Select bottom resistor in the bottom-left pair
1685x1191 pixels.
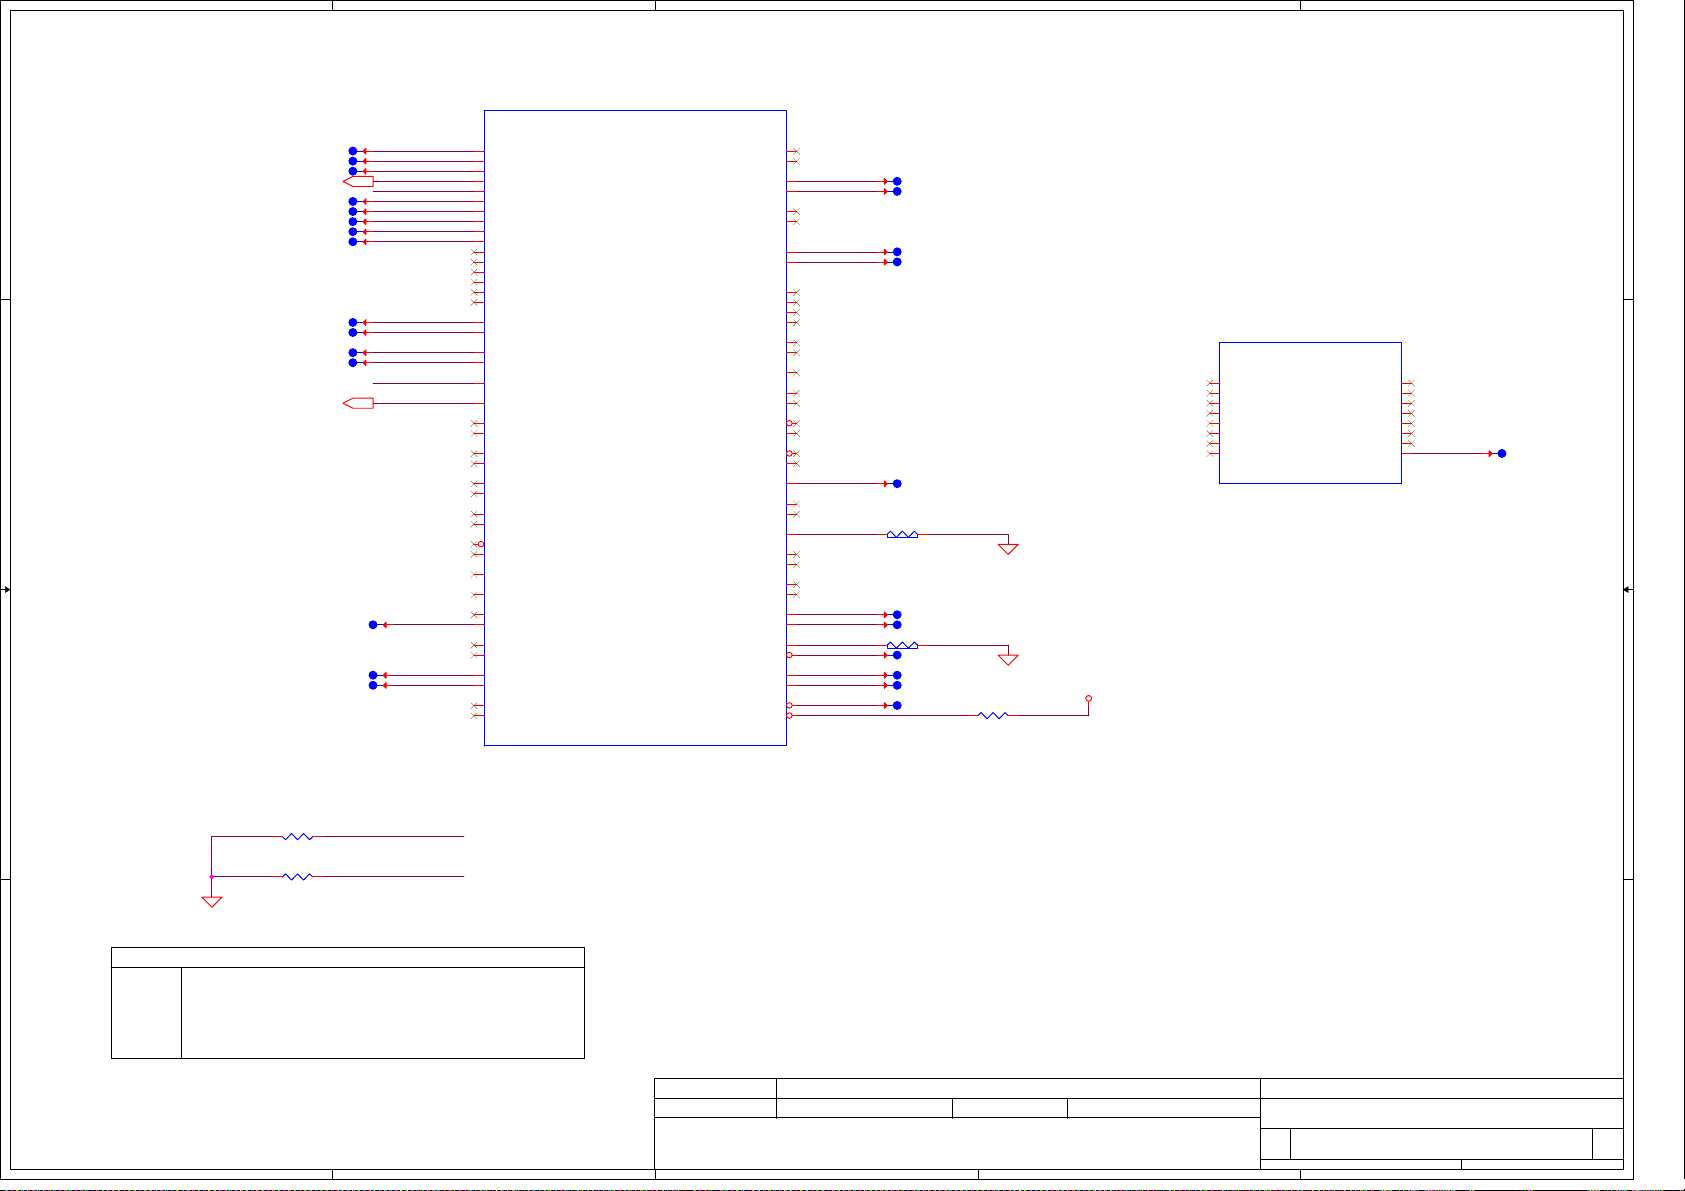[298, 876]
